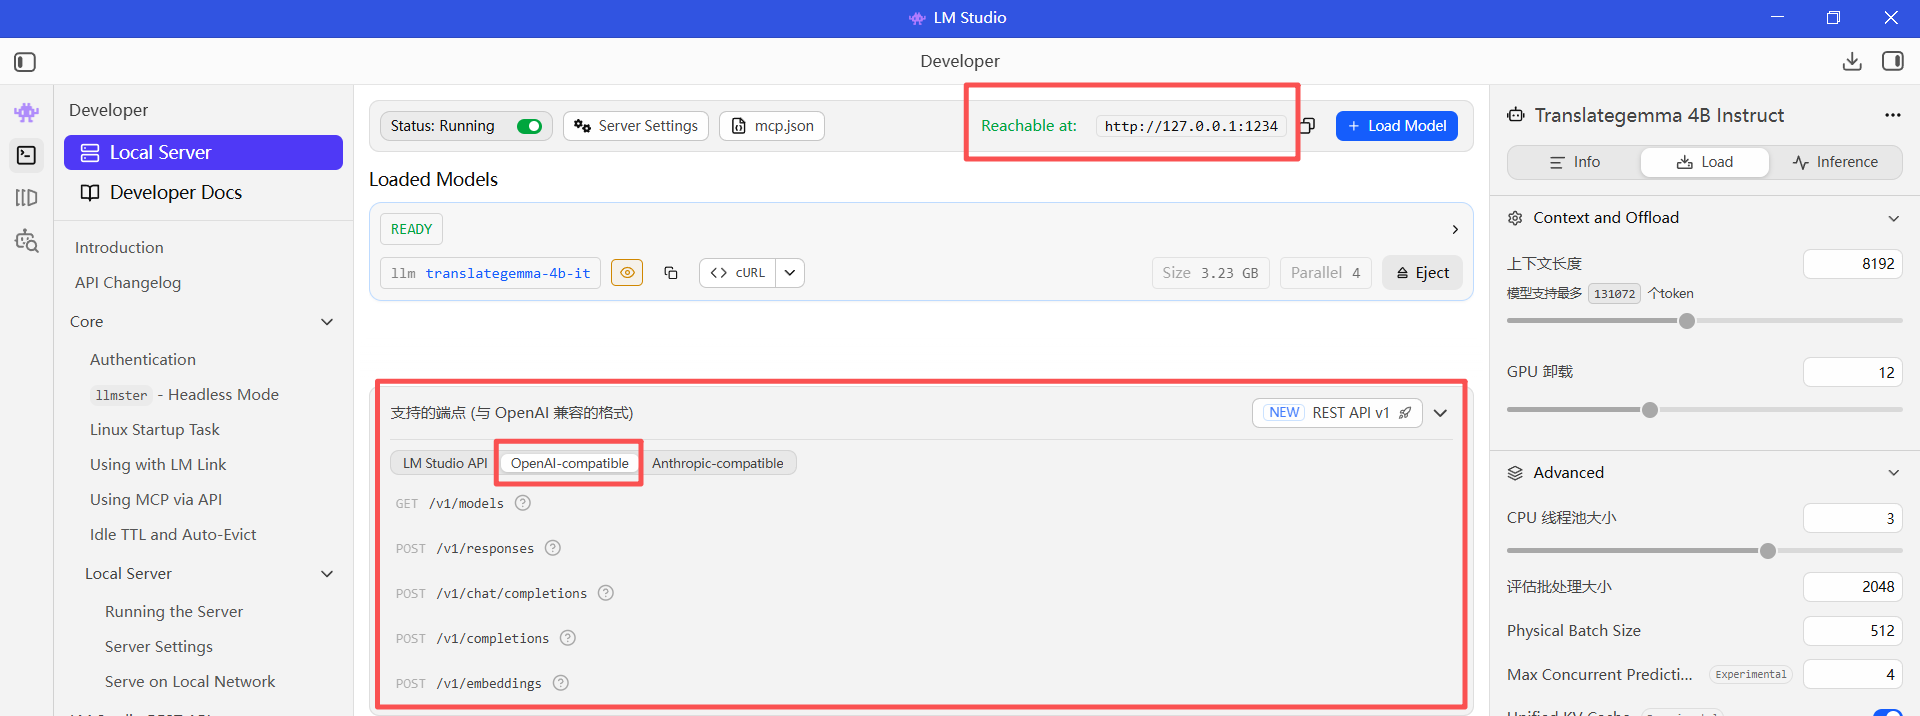Open the downloads icon in top bar
Image resolution: width=1920 pixels, height=716 pixels.
(x=1852, y=61)
